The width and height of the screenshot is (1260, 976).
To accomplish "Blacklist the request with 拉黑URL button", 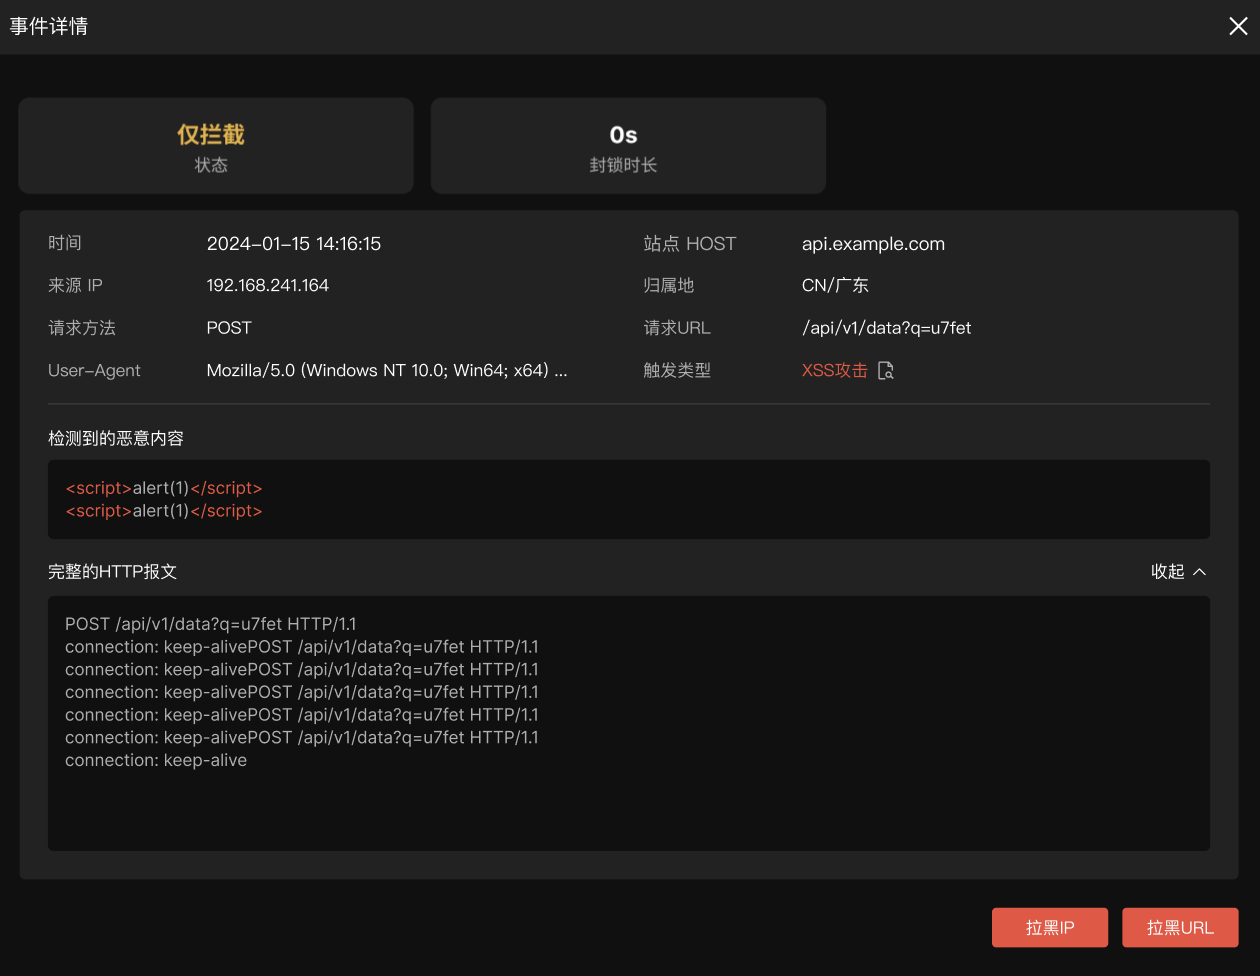I will coord(1180,927).
